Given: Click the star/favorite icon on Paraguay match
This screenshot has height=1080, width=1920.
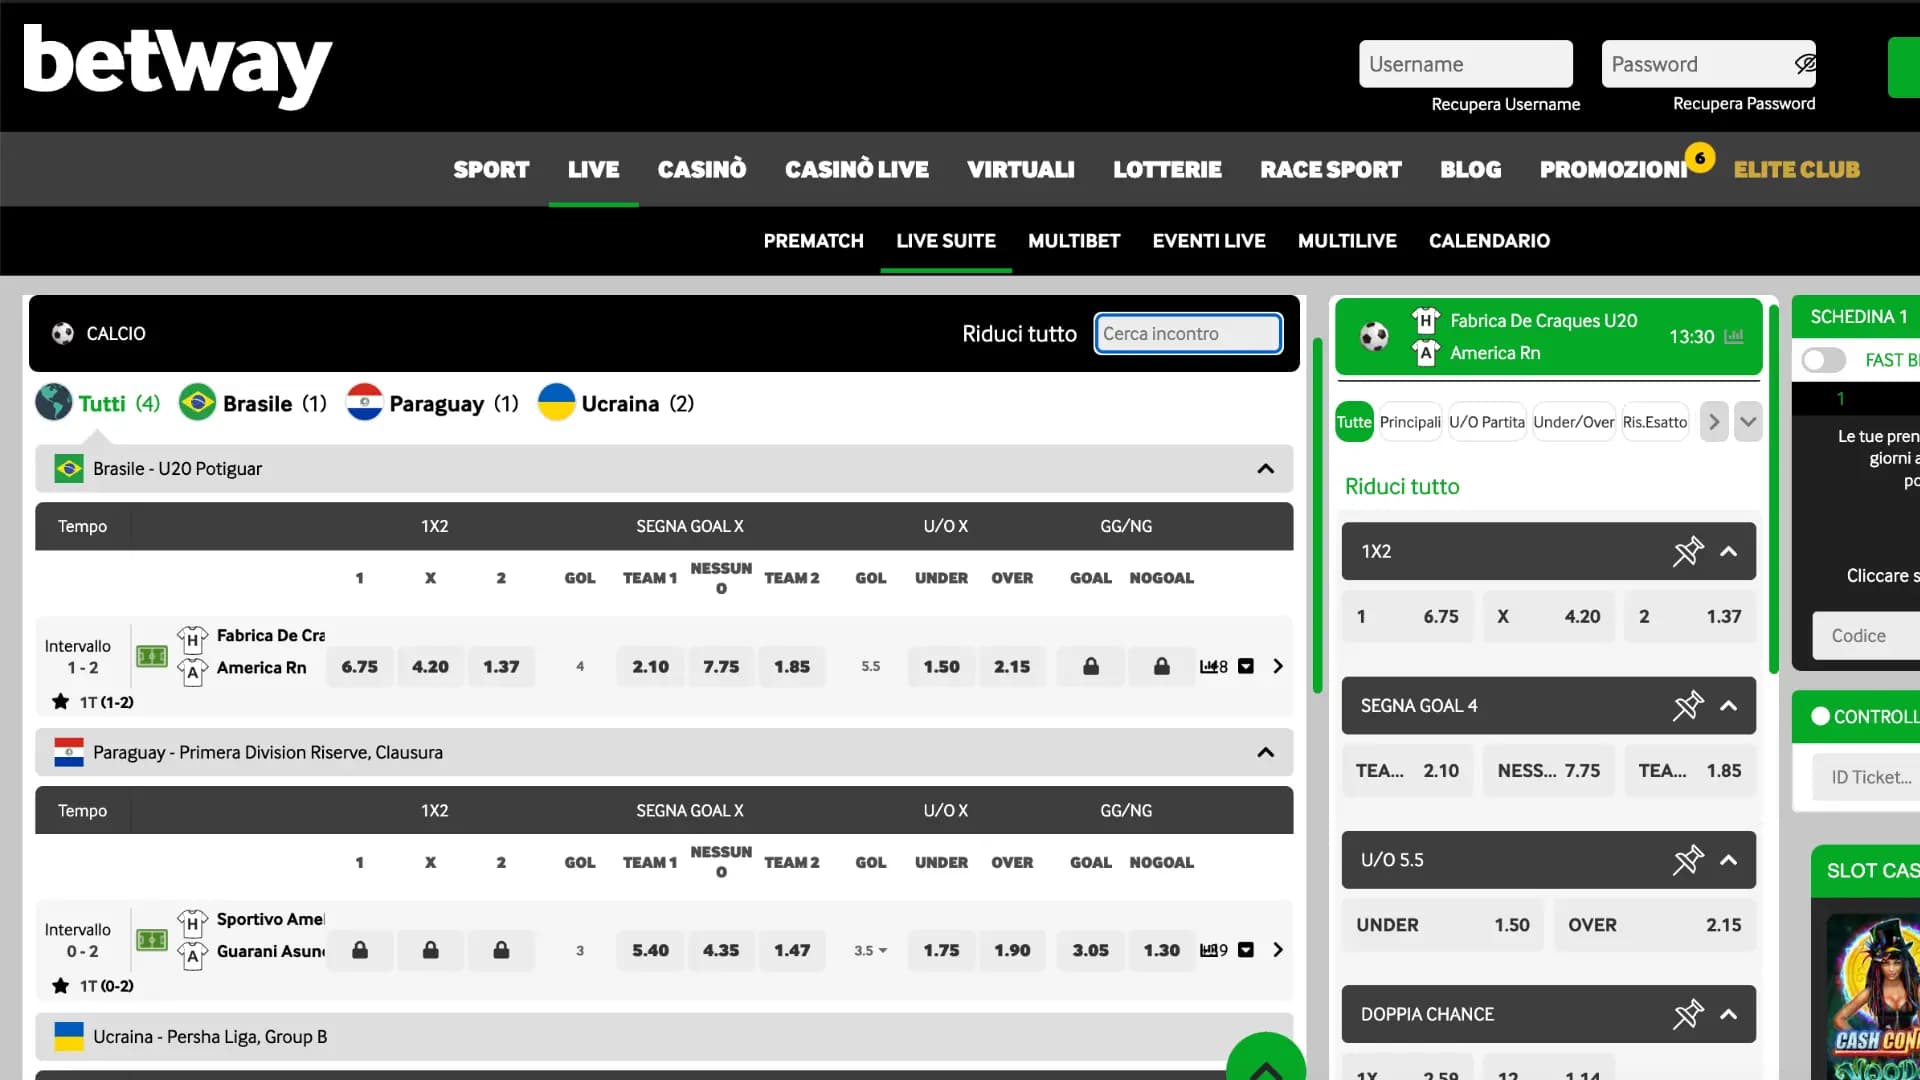Looking at the screenshot, I should coord(58,984).
